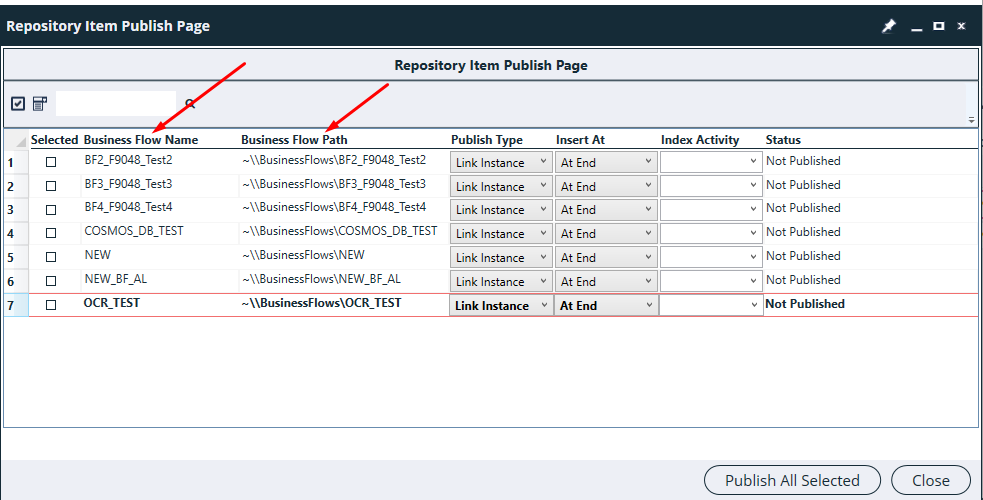
Task: Click the magnifier search icon
Action: [x=190, y=104]
